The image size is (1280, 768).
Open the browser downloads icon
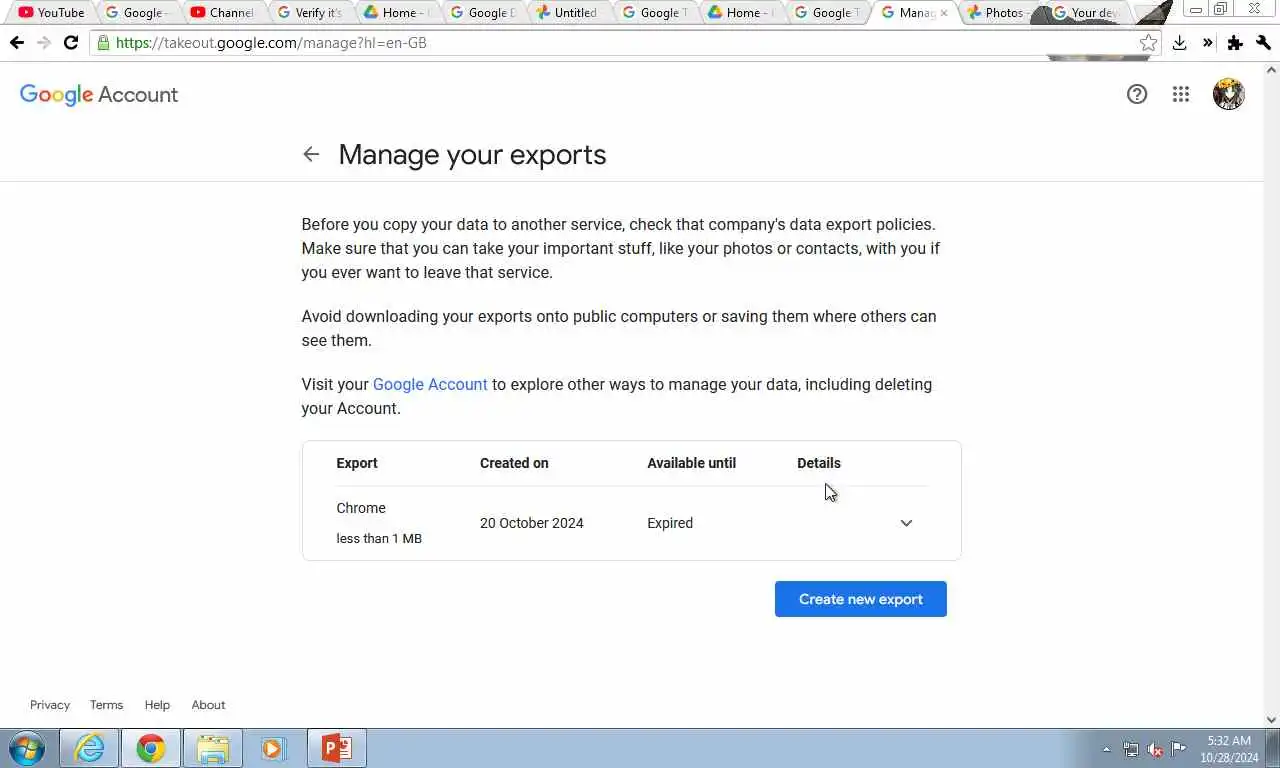click(x=1180, y=43)
